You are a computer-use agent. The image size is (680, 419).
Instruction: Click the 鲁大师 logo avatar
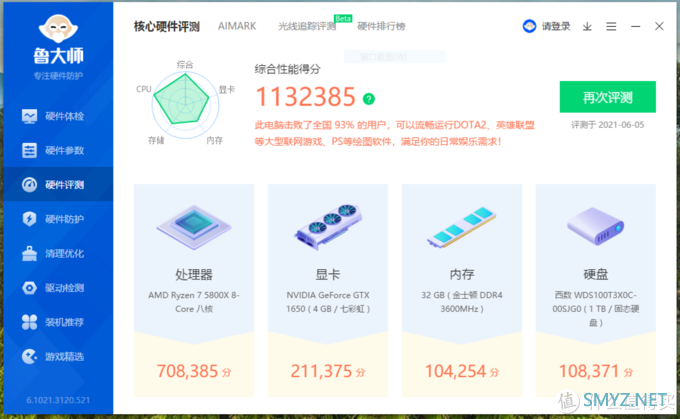click(58, 28)
